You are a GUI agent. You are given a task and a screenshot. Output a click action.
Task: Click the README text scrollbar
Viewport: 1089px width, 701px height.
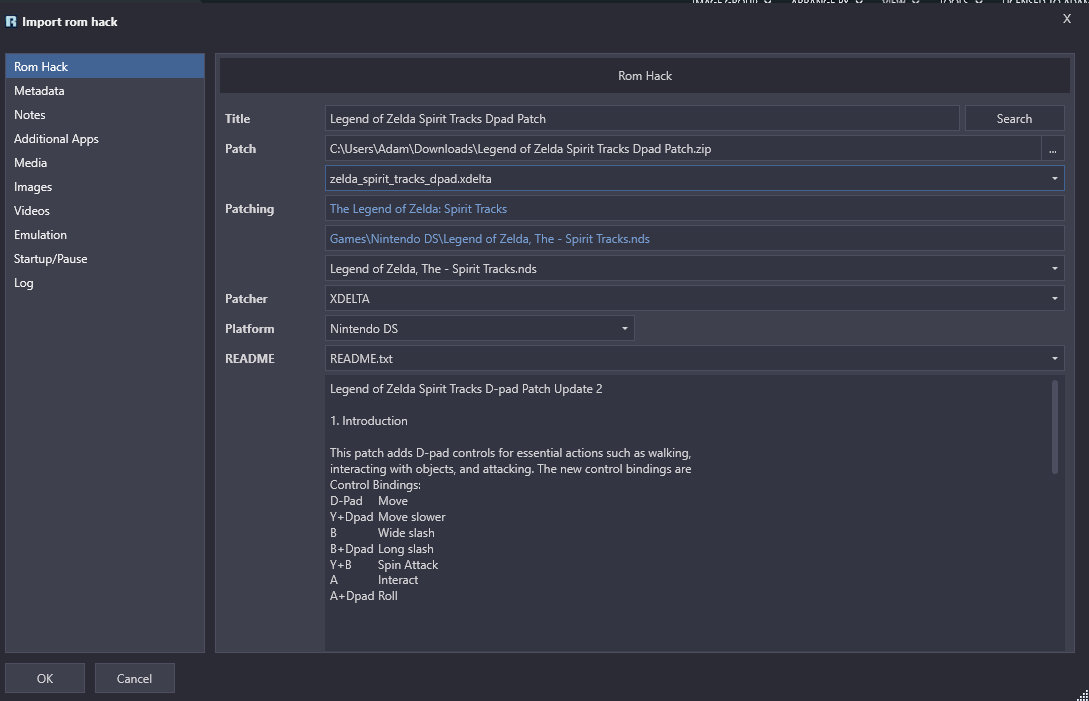1055,427
